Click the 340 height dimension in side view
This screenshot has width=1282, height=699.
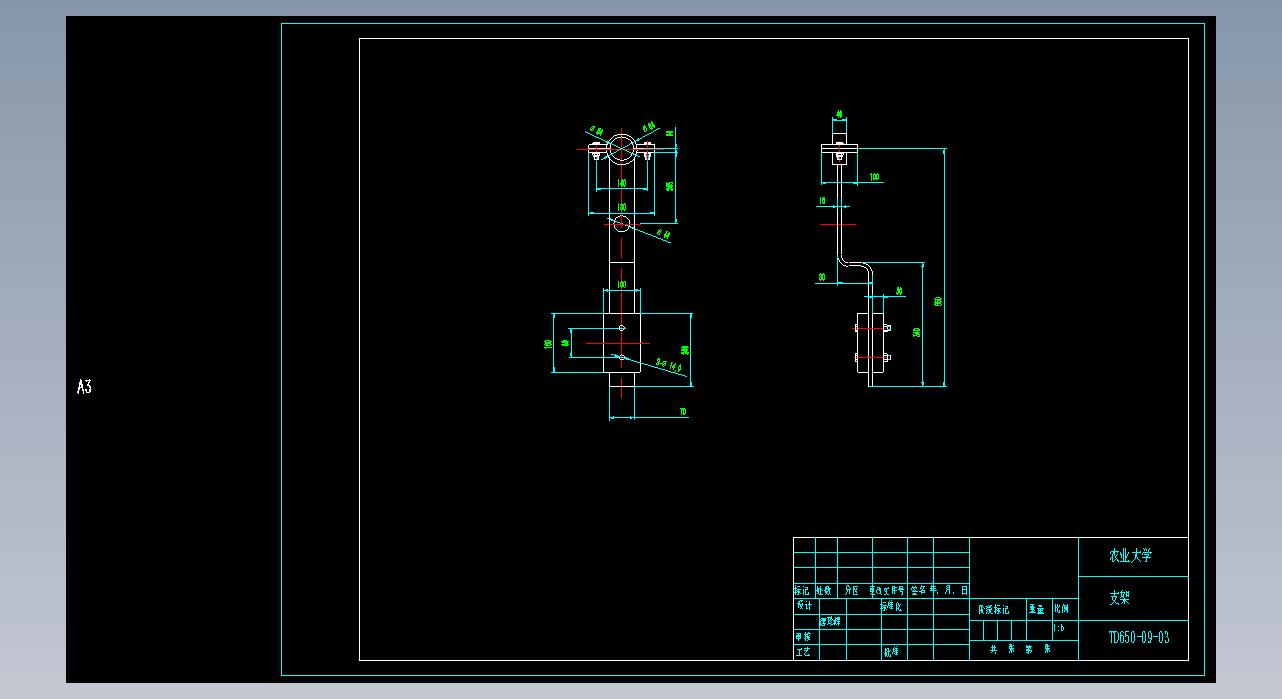(916, 332)
